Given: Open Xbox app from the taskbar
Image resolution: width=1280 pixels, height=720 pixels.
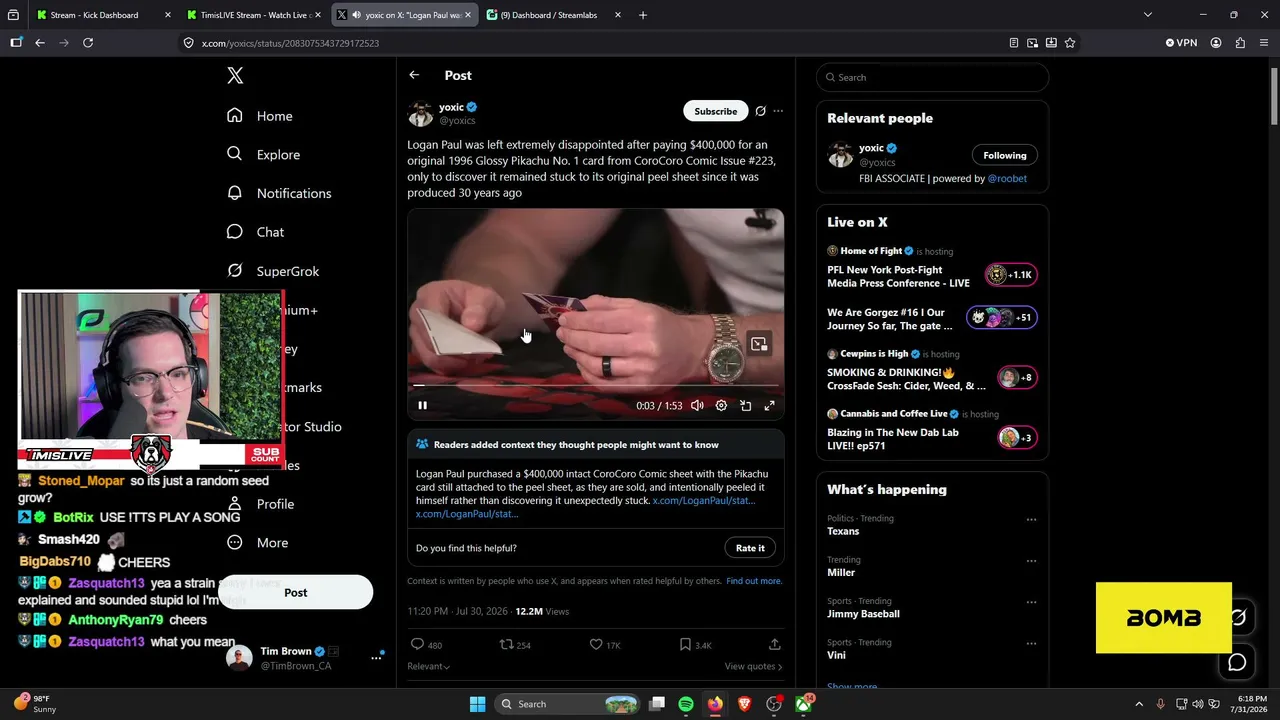Looking at the screenshot, I should [803, 704].
